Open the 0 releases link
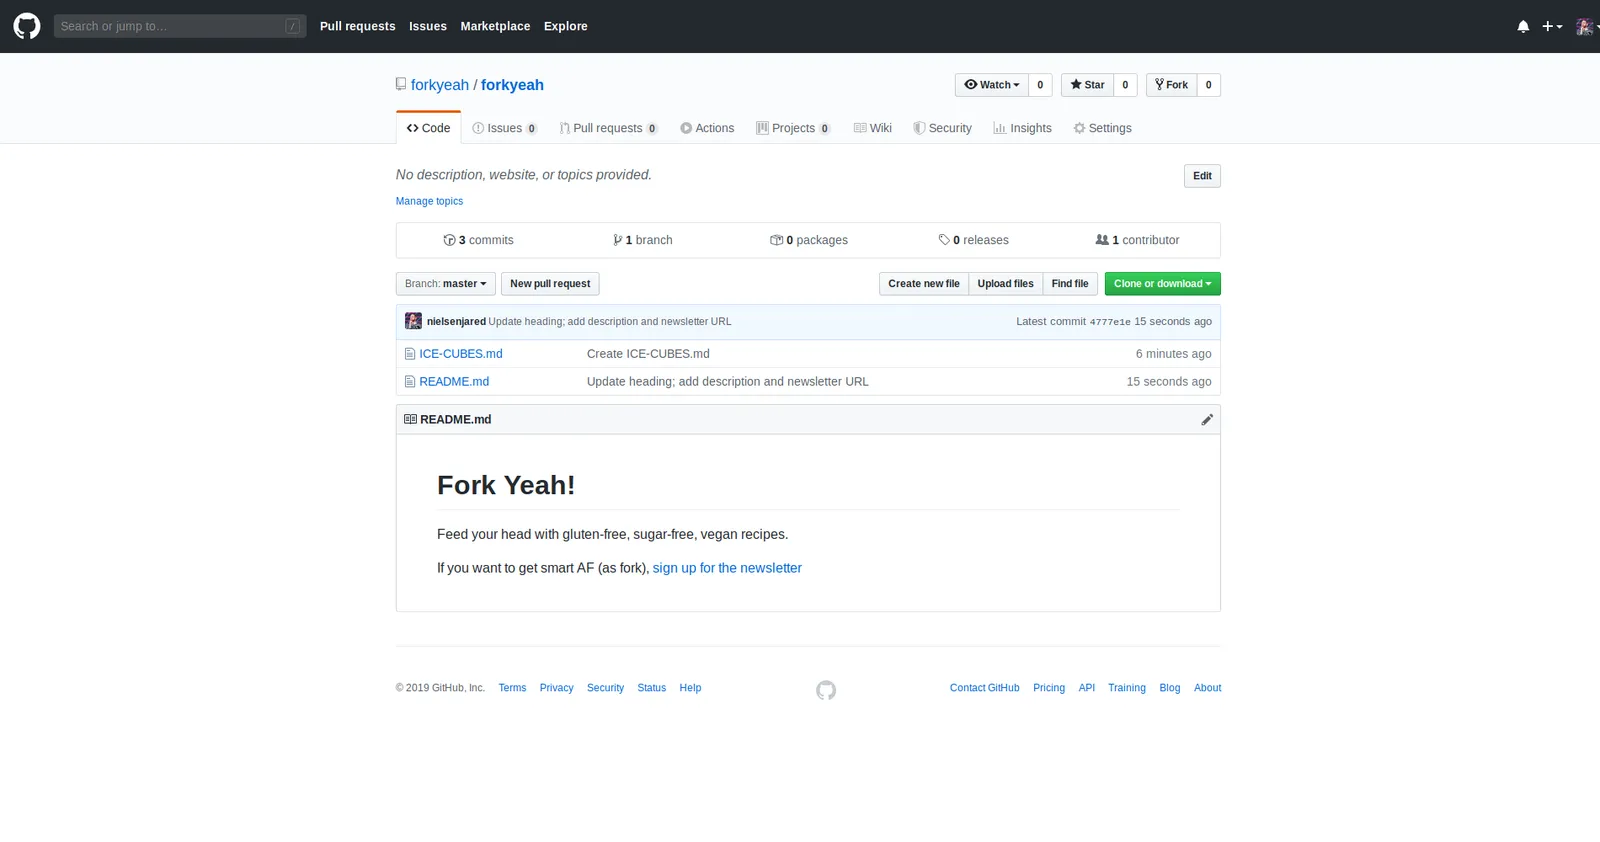The image size is (1600, 842). pyautogui.click(x=973, y=240)
